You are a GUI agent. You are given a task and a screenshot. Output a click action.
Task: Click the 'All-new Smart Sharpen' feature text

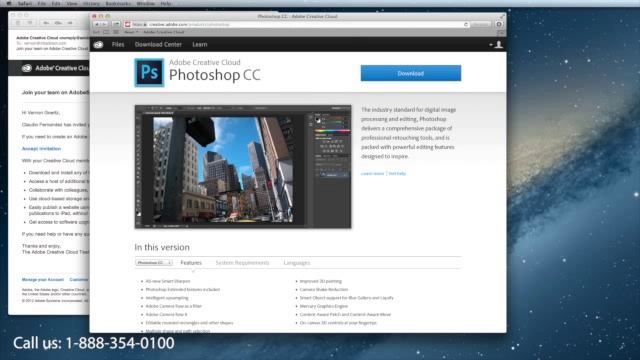pyautogui.click(x=168, y=281)
